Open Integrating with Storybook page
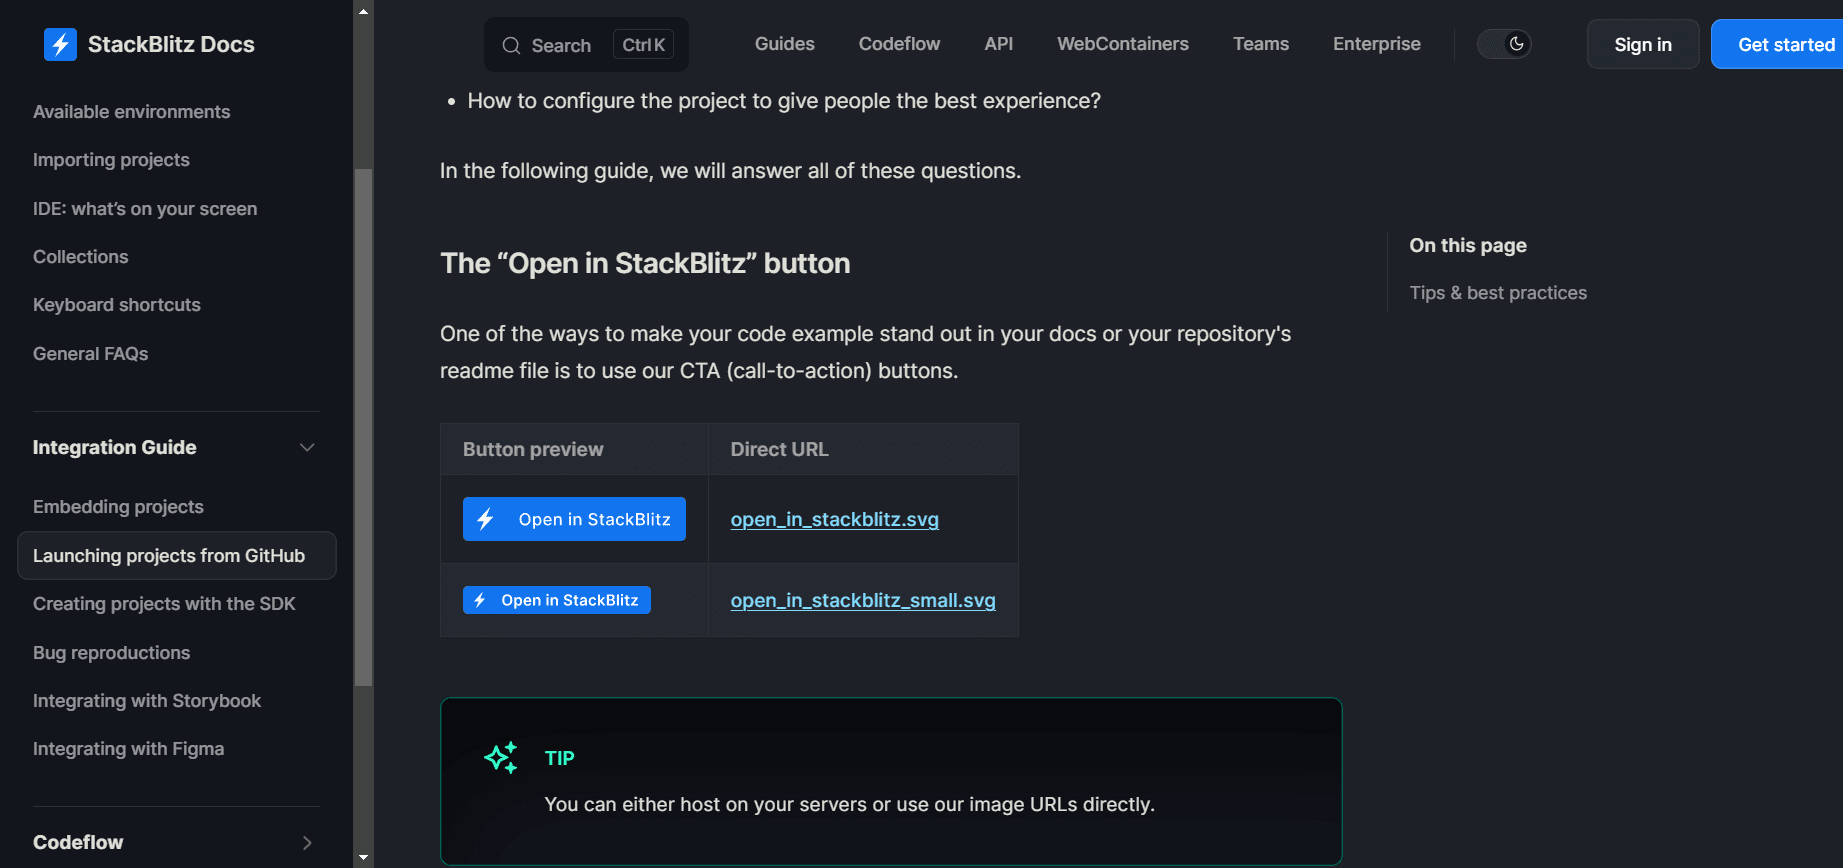Viewport: 1843px width, 868px height. click(147, 701)
